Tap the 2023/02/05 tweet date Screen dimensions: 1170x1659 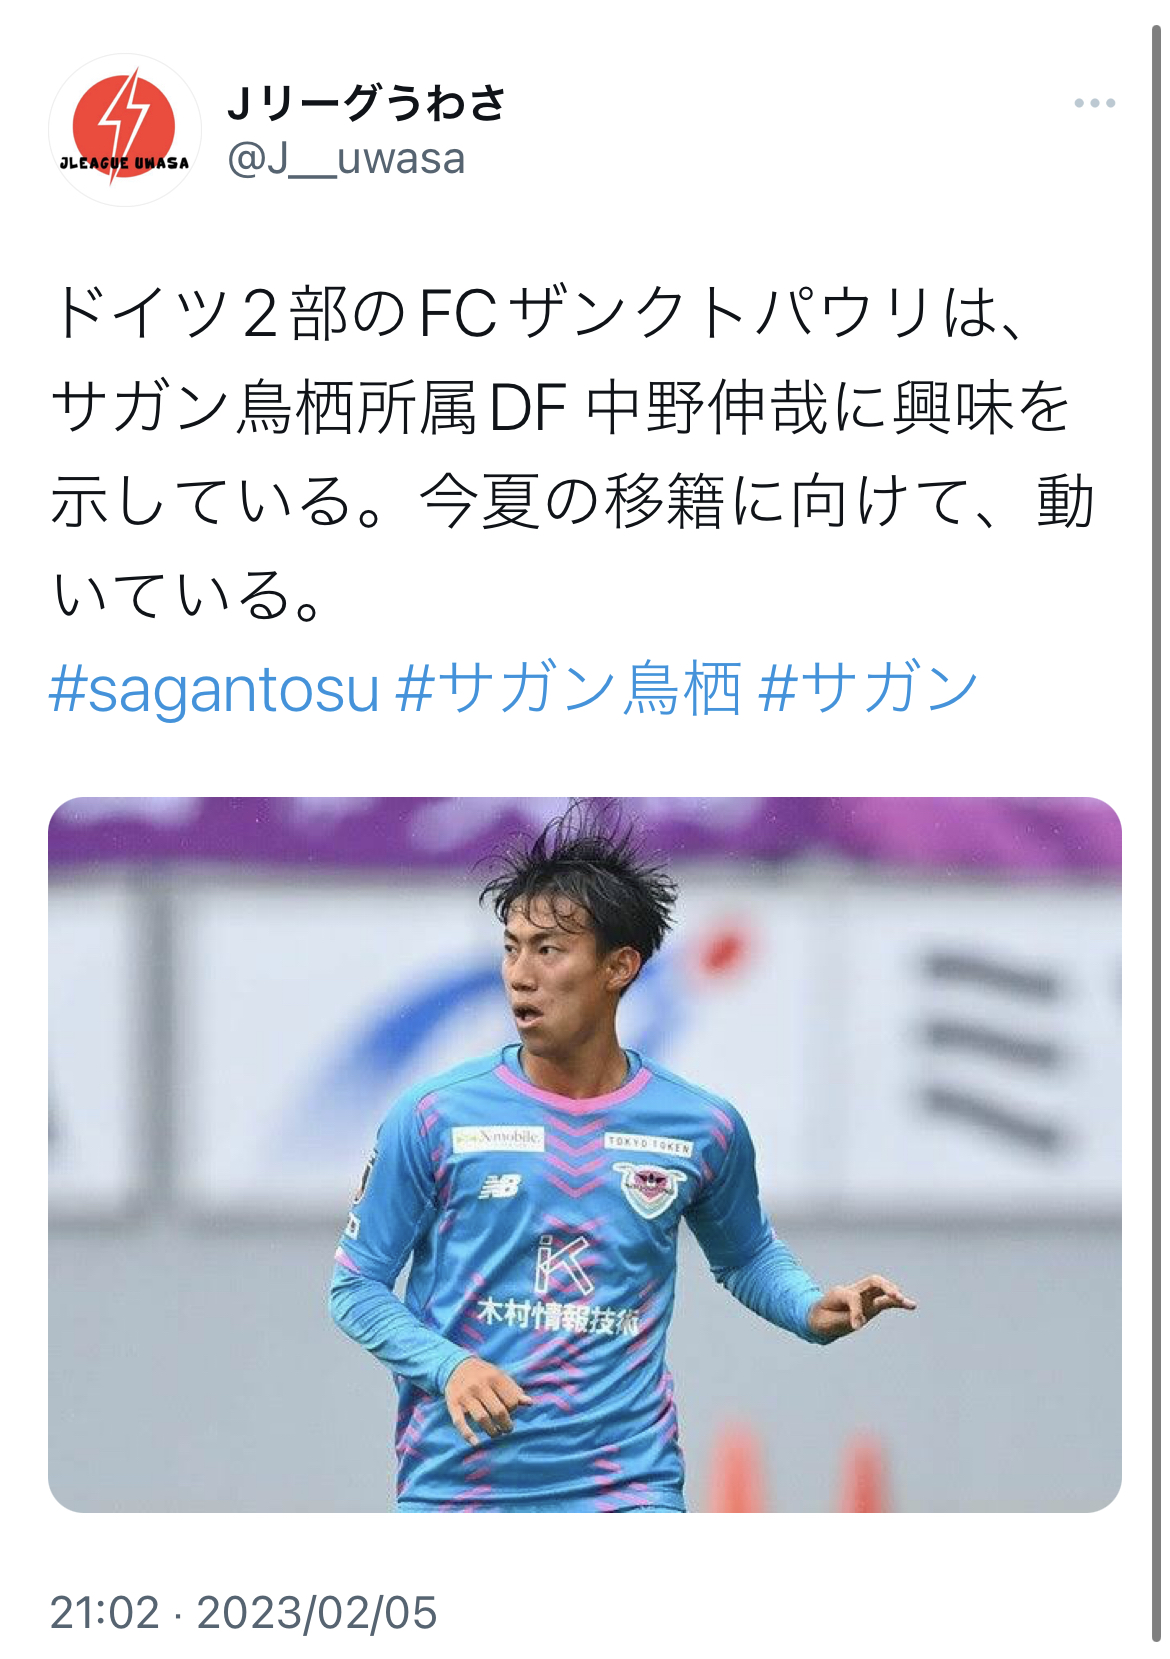coord(317,1613)
